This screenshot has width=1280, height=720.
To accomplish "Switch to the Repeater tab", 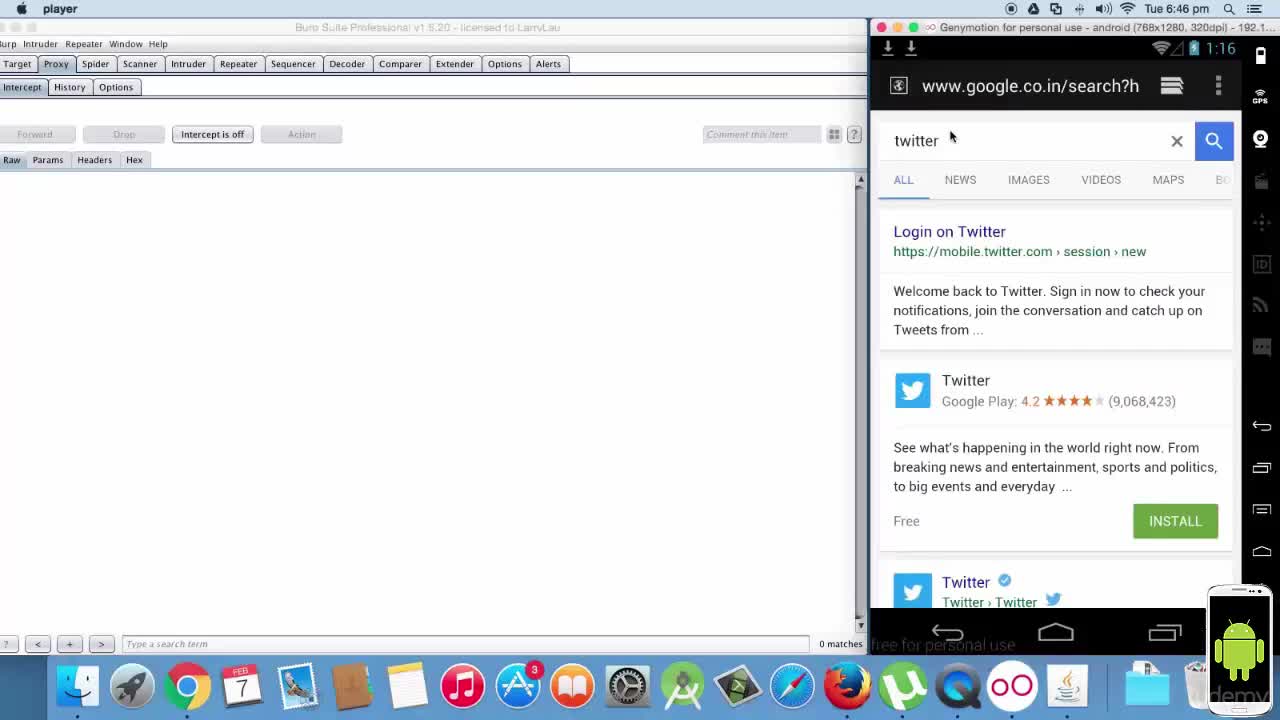I will point(238,64).
